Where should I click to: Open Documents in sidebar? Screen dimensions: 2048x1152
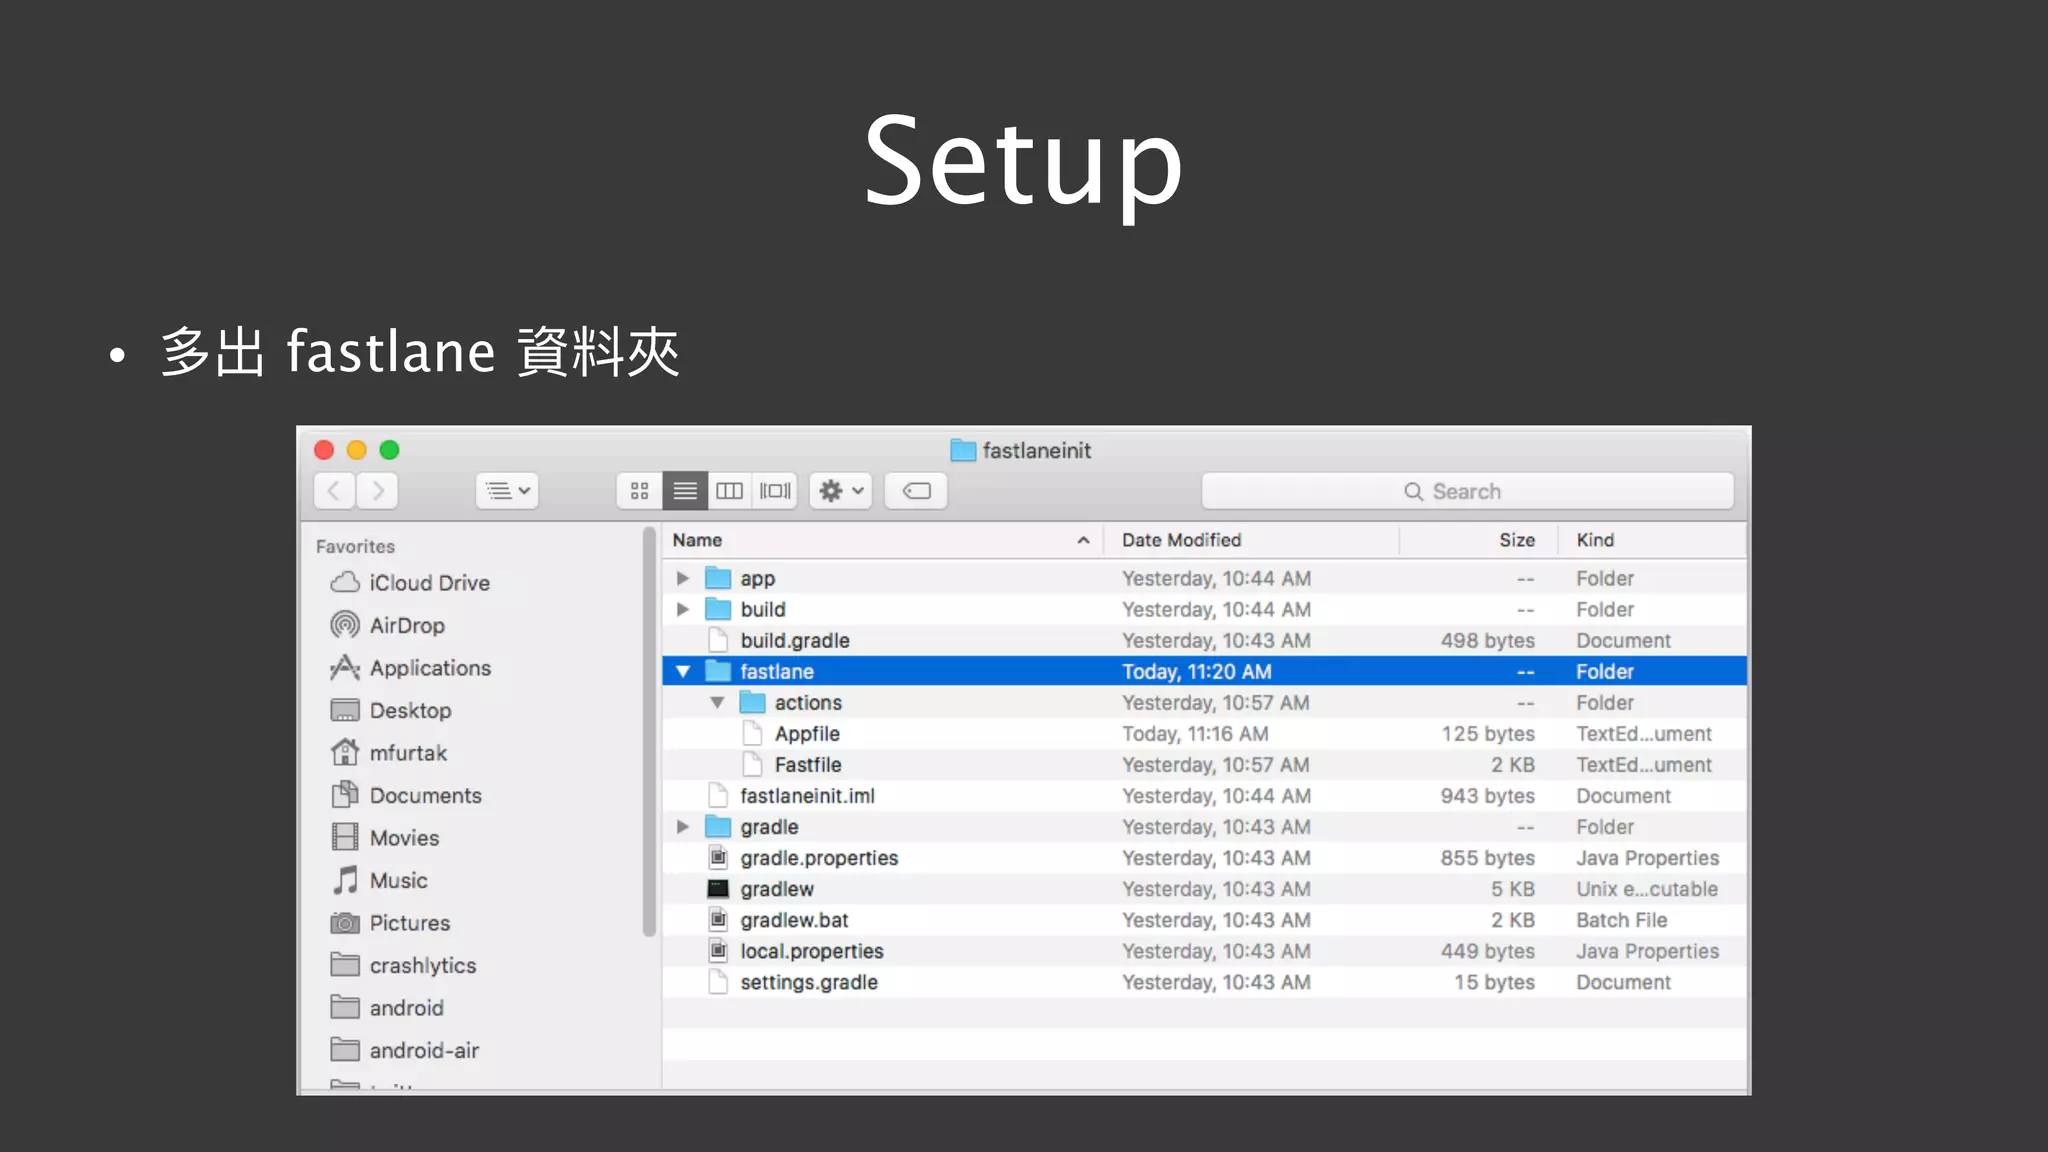pos(406,796)
